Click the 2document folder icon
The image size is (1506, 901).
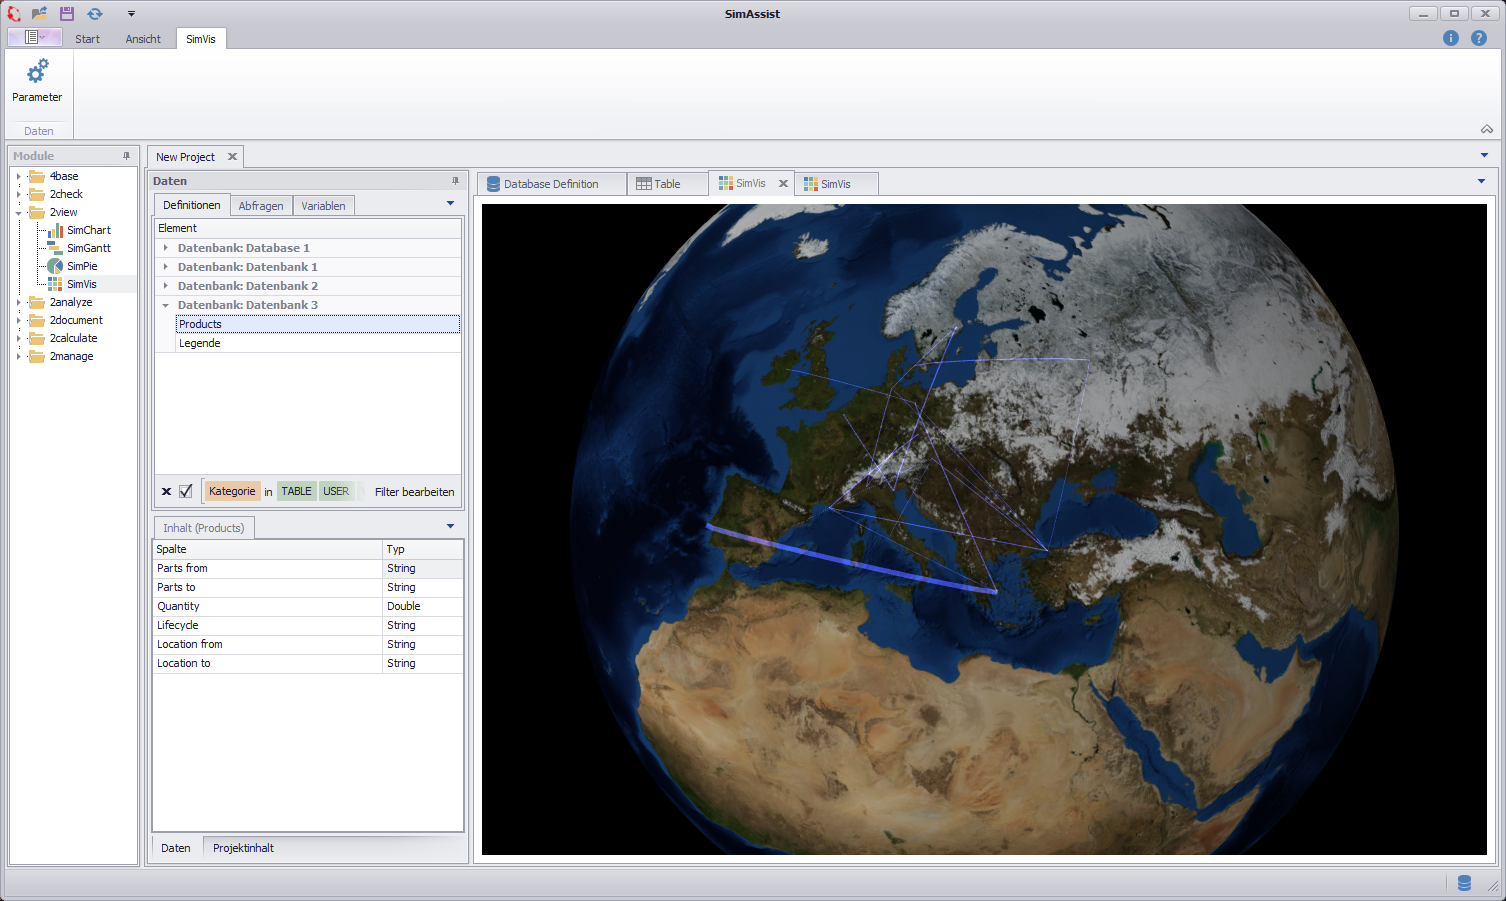point(37,320)
